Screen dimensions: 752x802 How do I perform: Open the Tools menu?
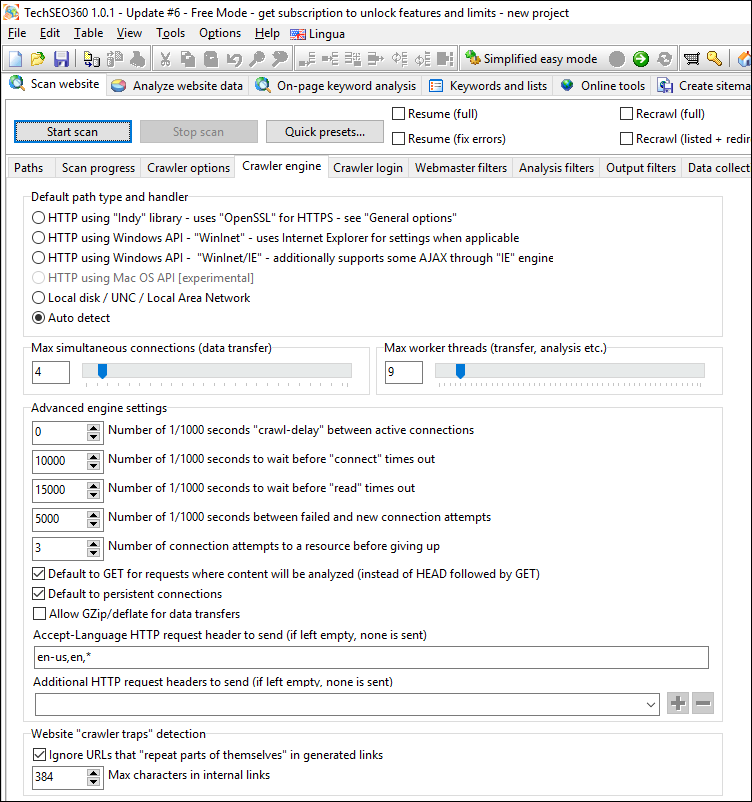(170, 33)
